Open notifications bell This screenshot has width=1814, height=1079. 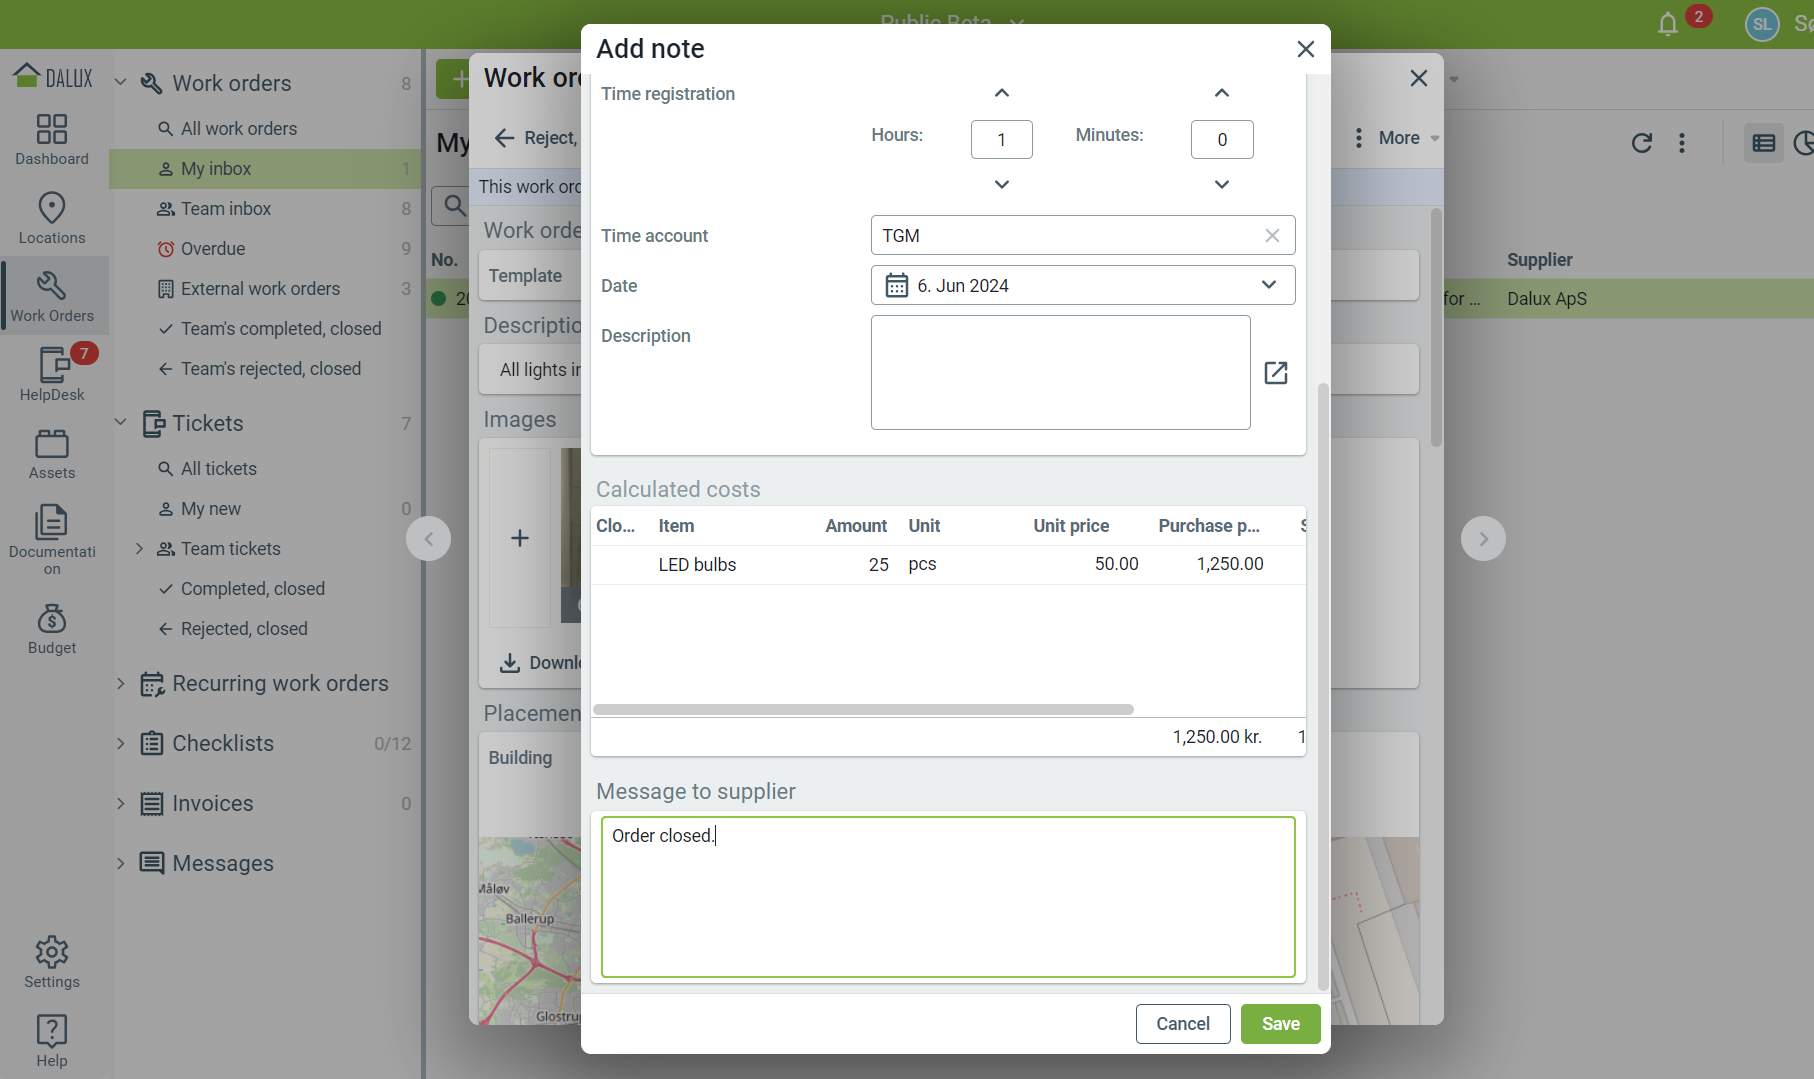click(1667, 24)
